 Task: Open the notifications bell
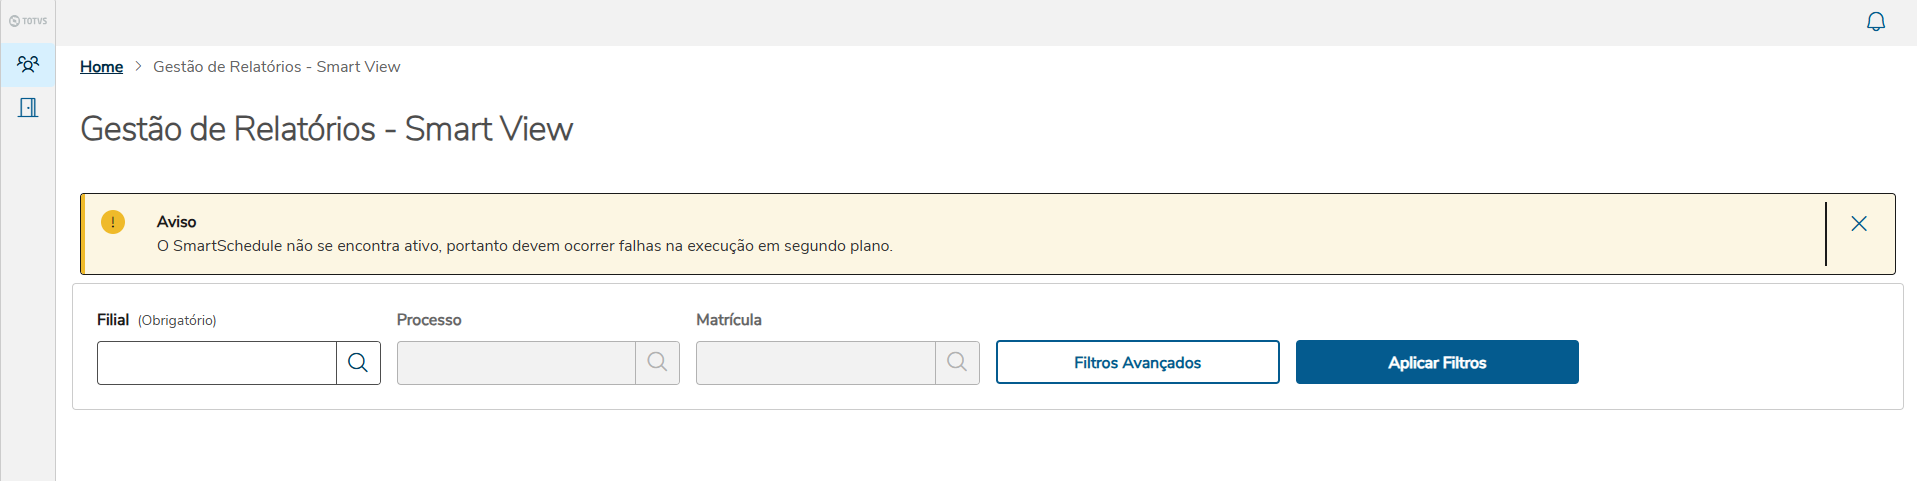pyautogui.click(x=1876, y=22)
